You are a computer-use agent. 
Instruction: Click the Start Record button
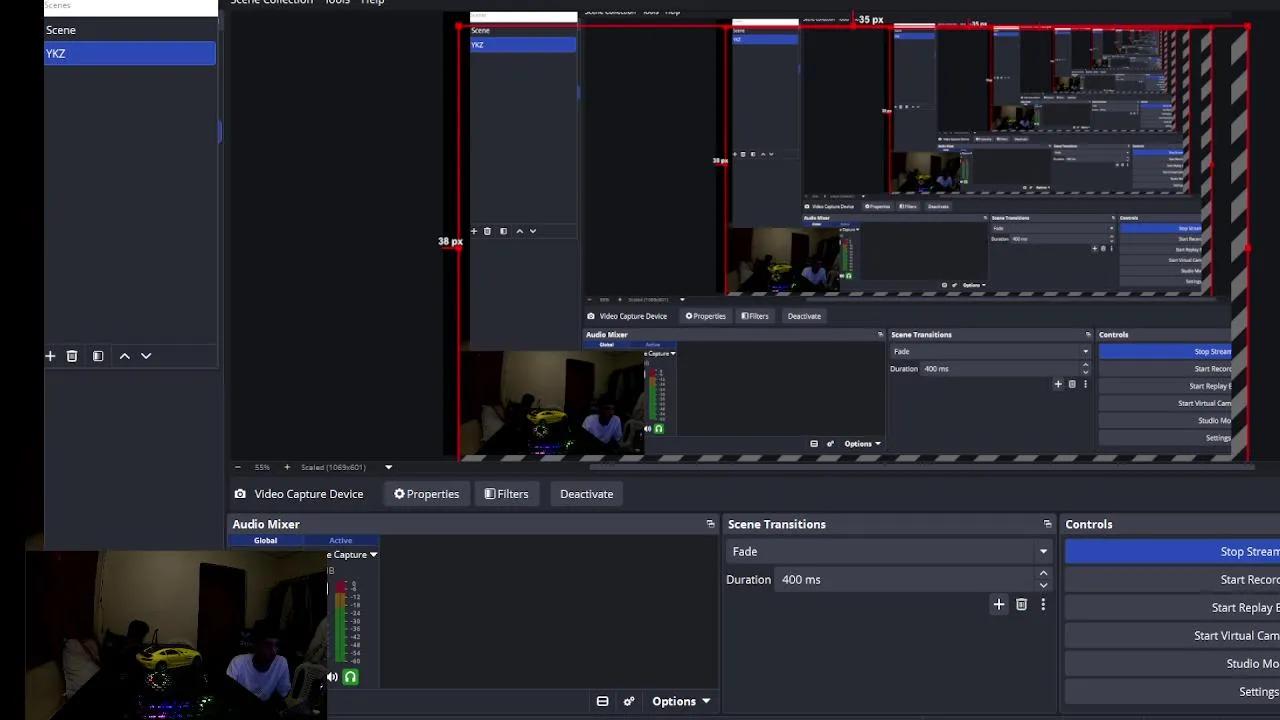tap(1172, 579)
